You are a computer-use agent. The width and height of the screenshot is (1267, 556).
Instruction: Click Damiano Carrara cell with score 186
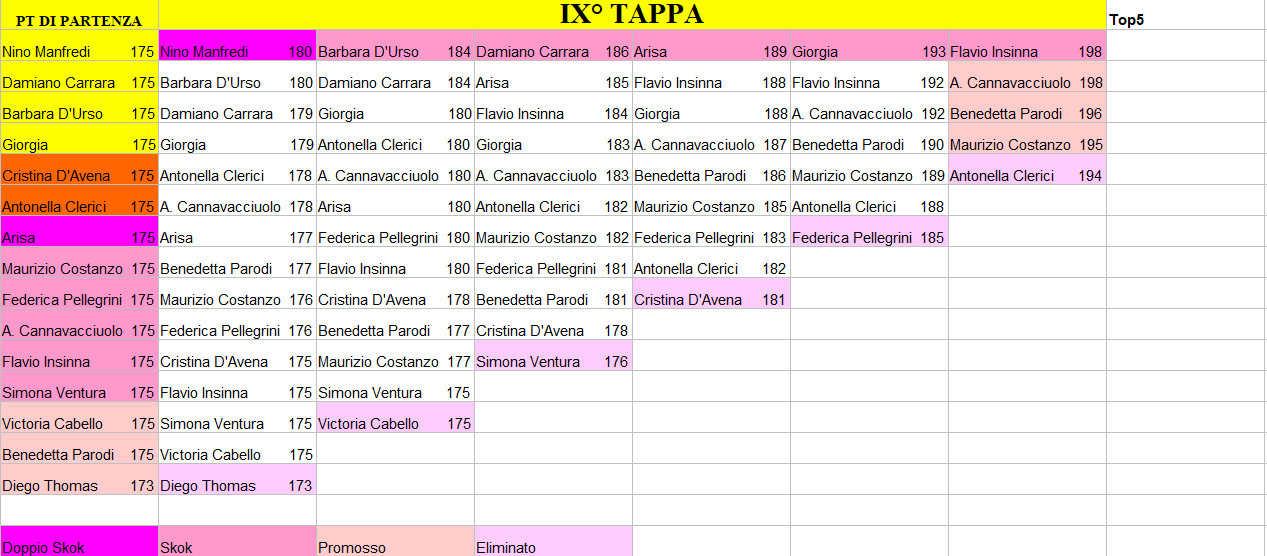click(x=552, y=52)
